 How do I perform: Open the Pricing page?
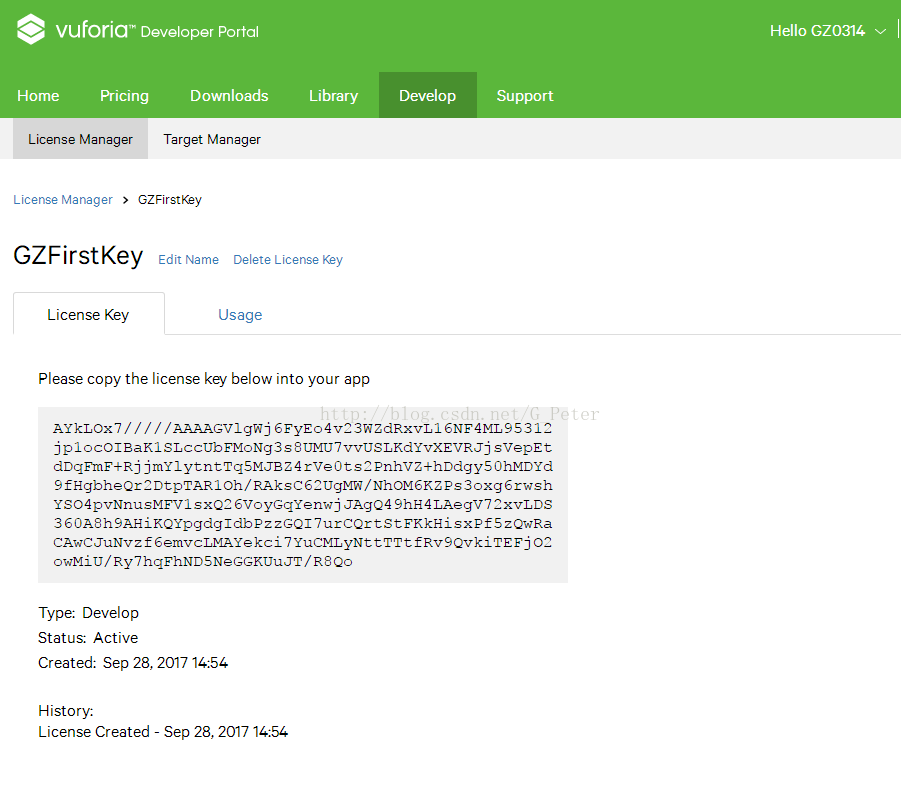(124, 95)
